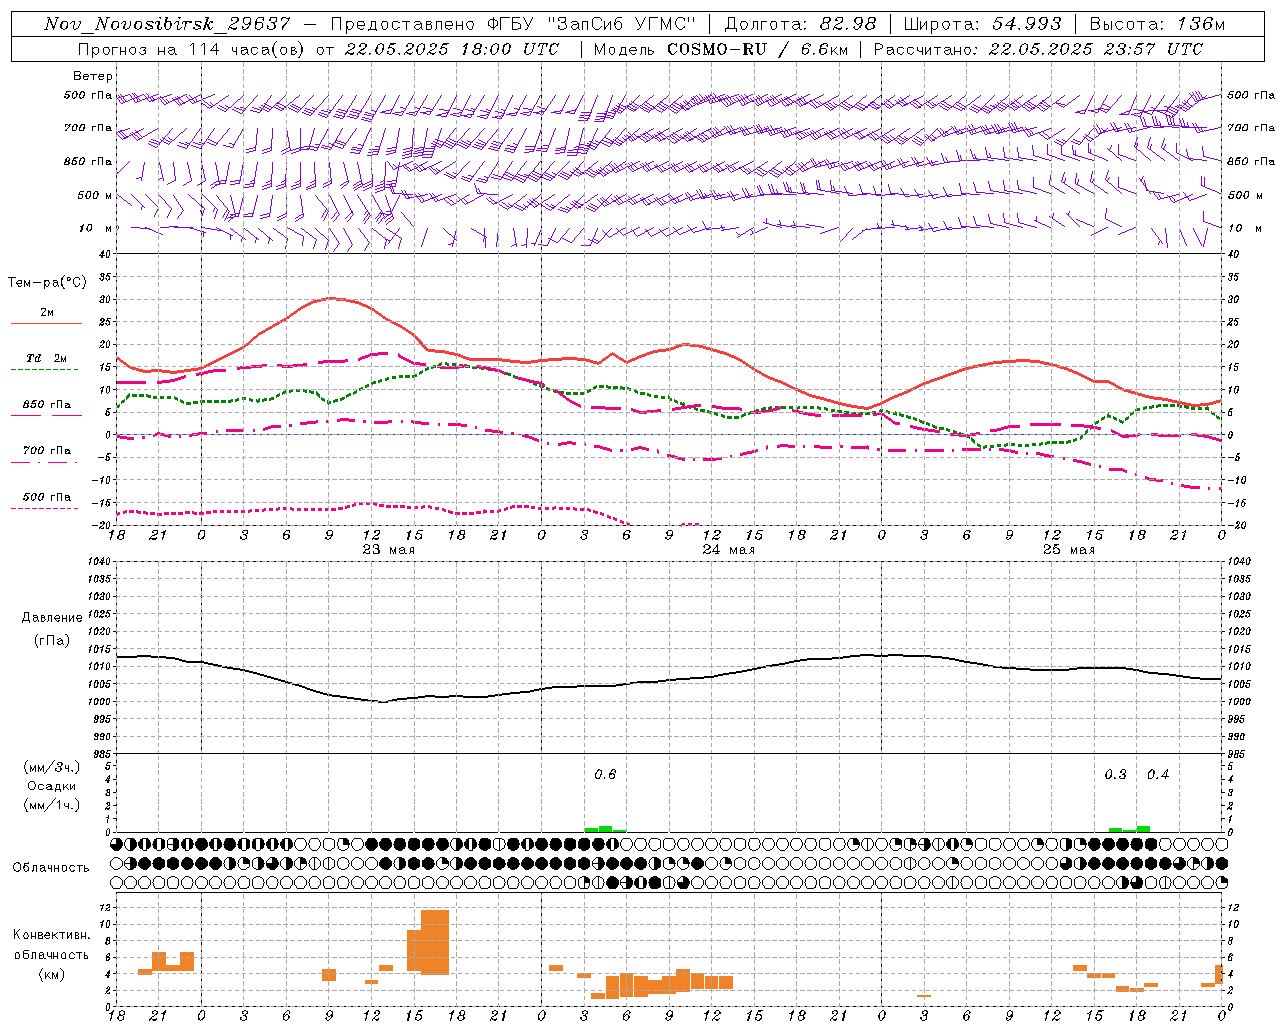Click the '(гПа)' unit under Давление
This screenshot has height=1024, width=1280.
point(52,641)
